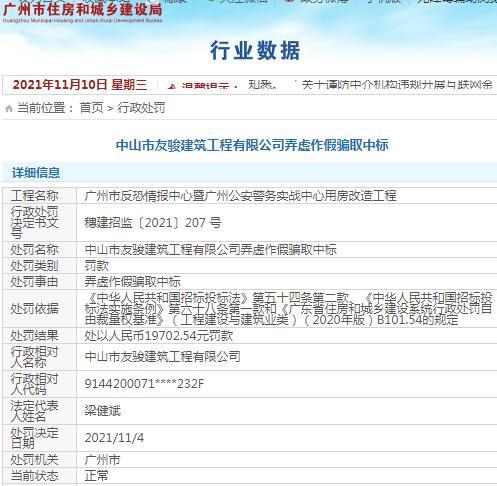
Task: Click the Guangzhou Housing Bureau logo title
Action: pos(83,12)
